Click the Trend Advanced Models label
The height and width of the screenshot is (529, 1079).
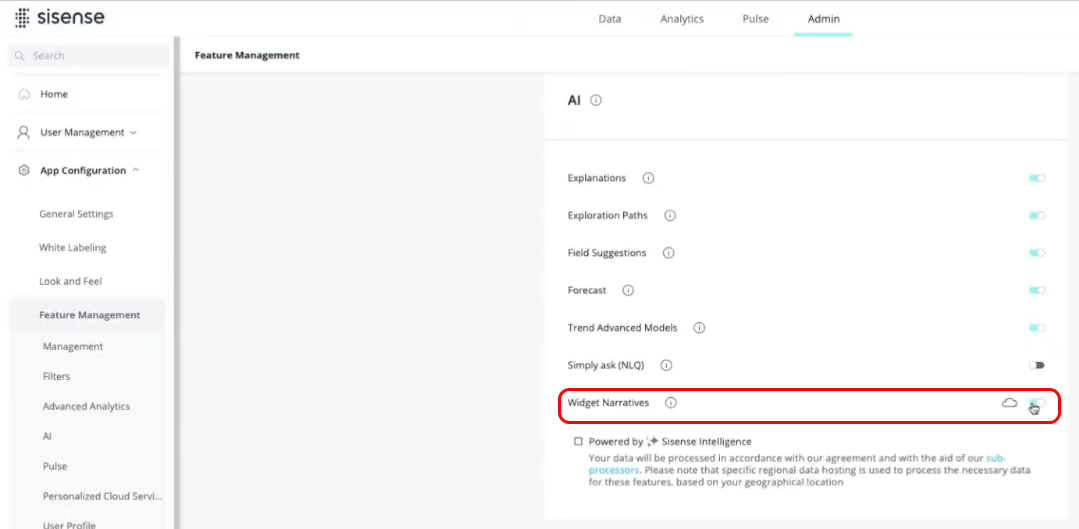tap(622, 328)
